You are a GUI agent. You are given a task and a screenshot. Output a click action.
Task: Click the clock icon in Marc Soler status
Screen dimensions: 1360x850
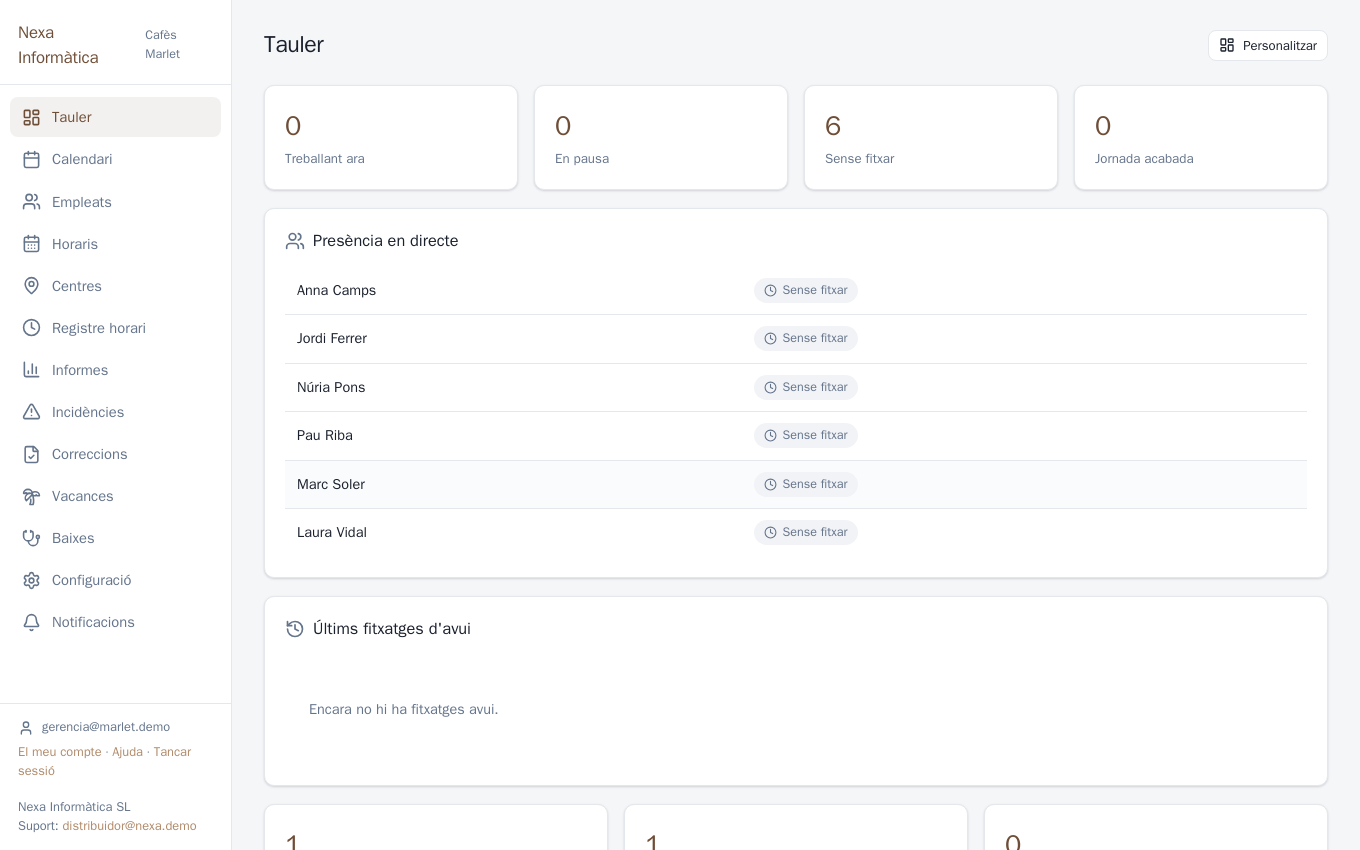pyautogui.click(x=771, y=485)
